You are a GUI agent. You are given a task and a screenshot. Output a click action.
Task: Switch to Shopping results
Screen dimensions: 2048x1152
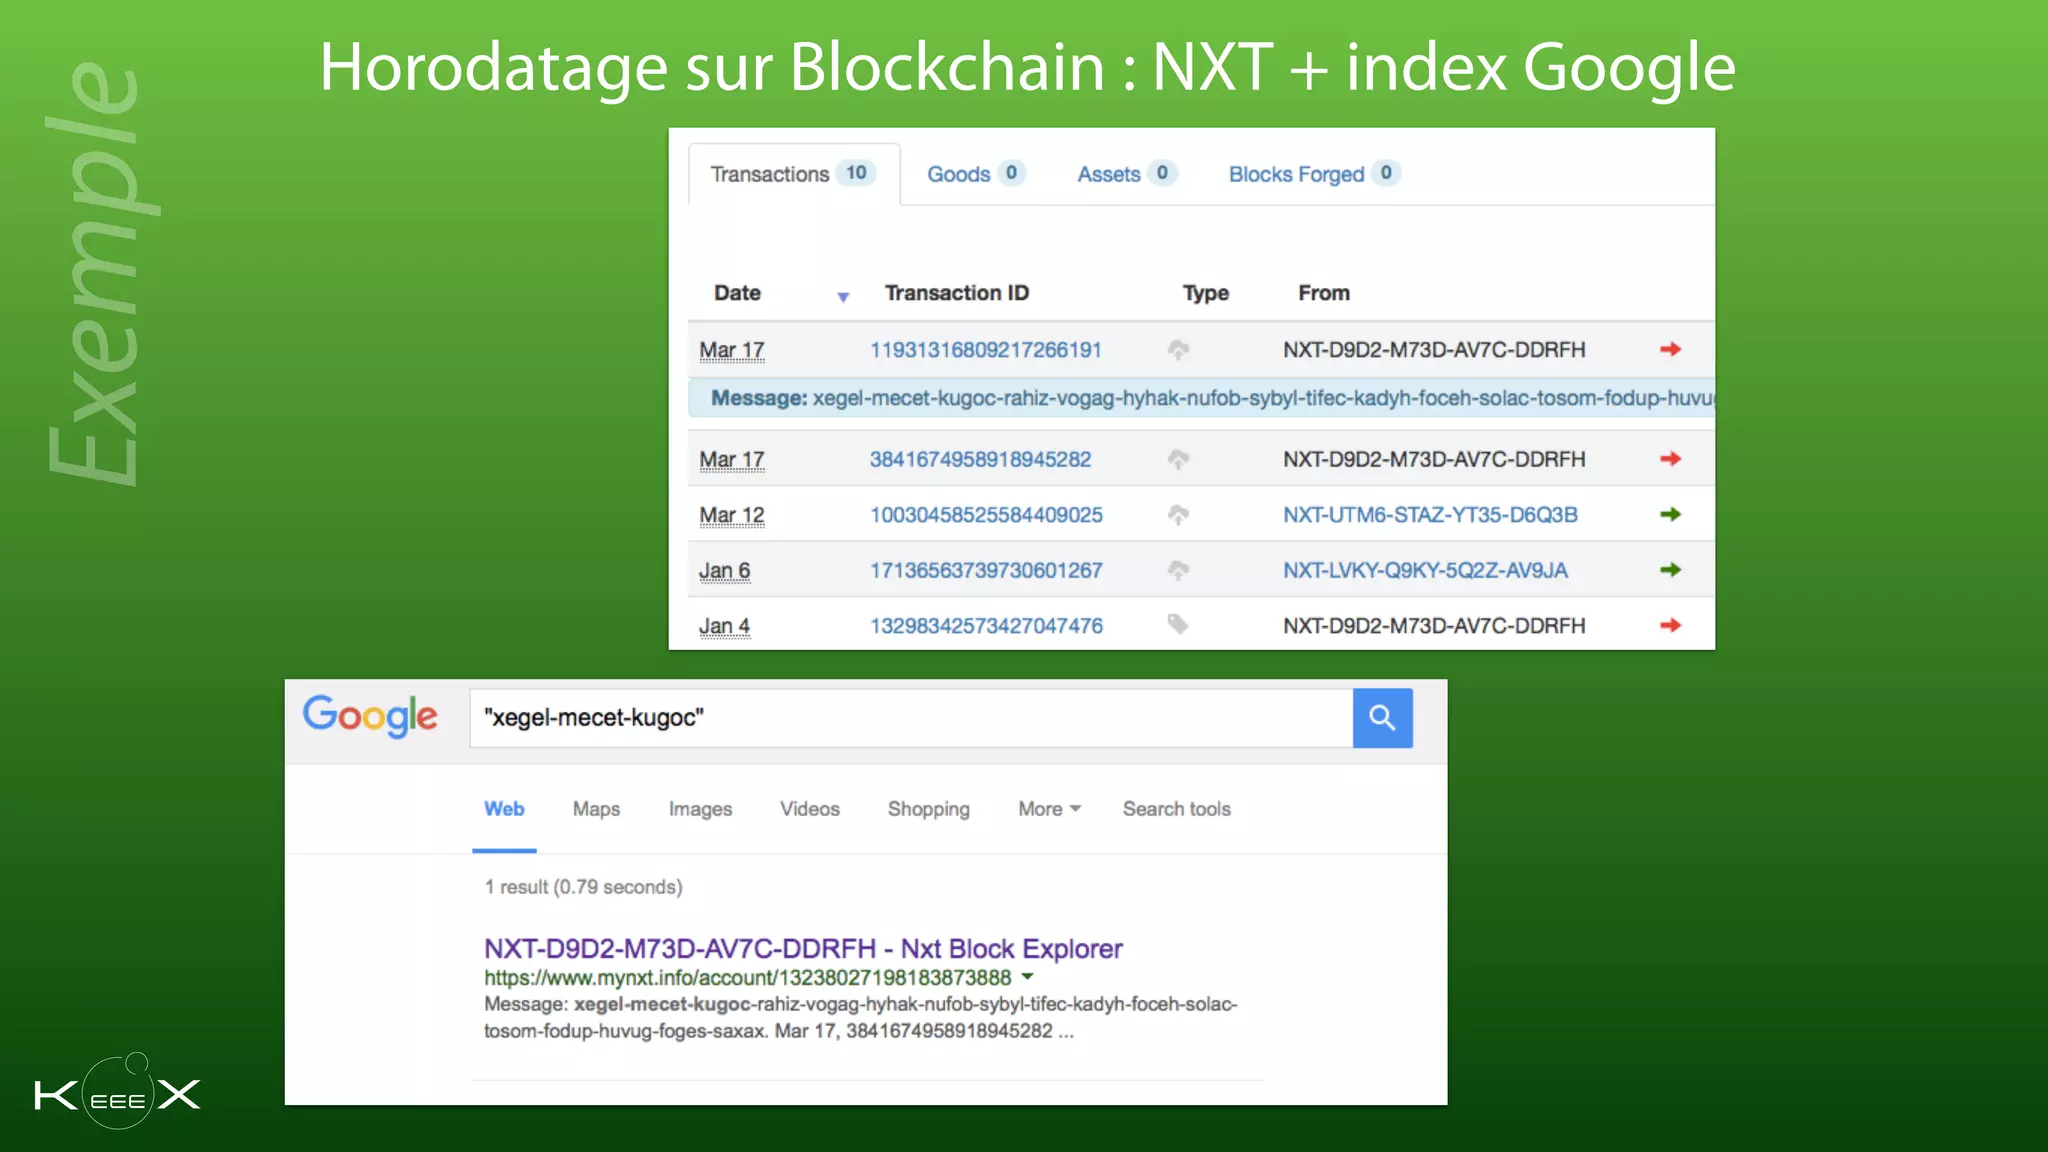pos(928,809)
